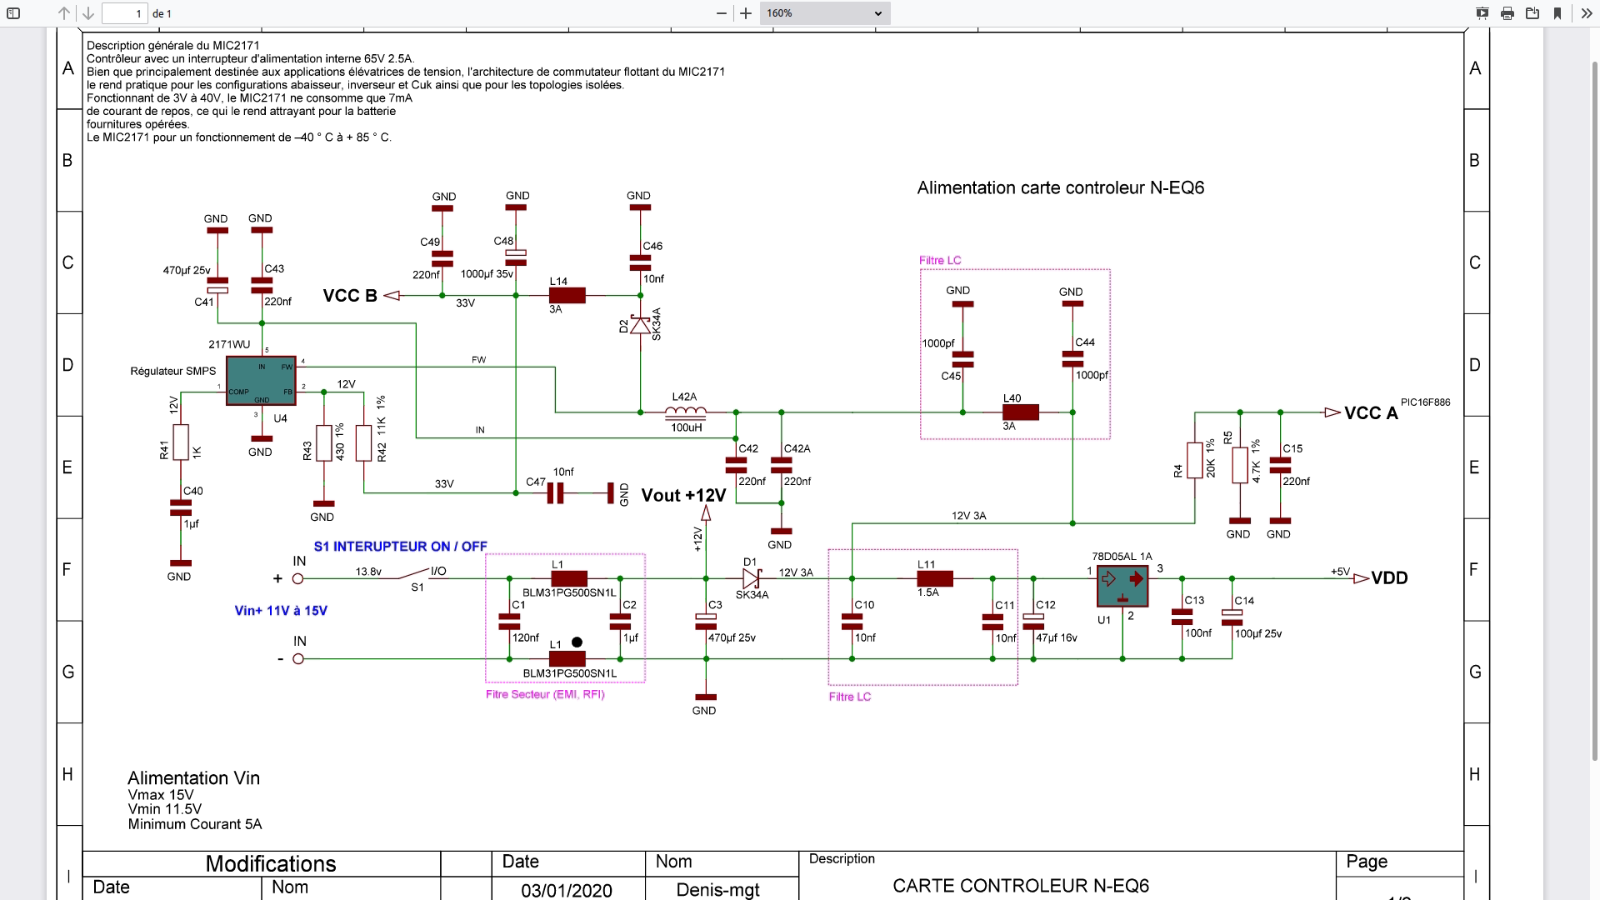This screenshot has height=900, width=1600.
Task: Click the 1000µf 35v capacitor value
Action: tap(487, 274)
